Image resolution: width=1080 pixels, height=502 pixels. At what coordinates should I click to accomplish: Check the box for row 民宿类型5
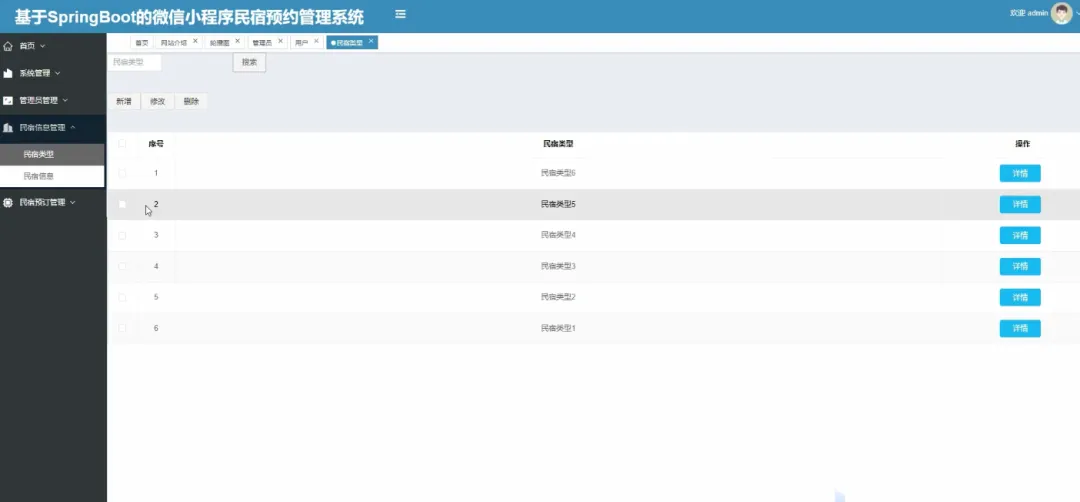pos(122,205)
